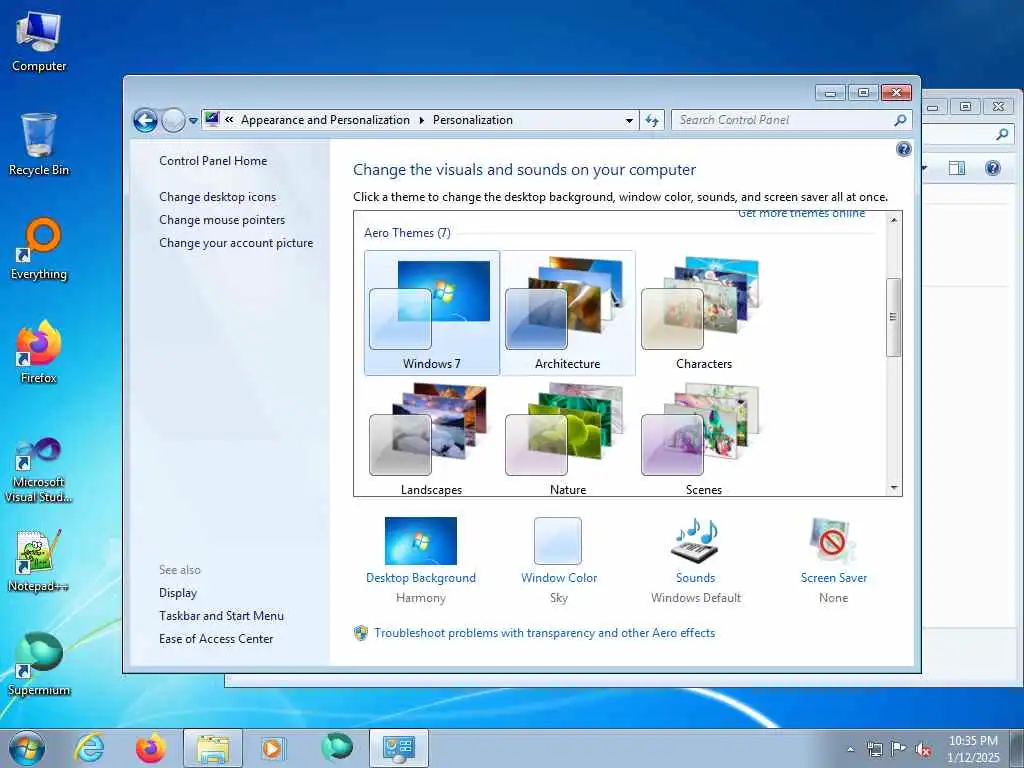Open the Recycle Bin desktop icon

39,145
